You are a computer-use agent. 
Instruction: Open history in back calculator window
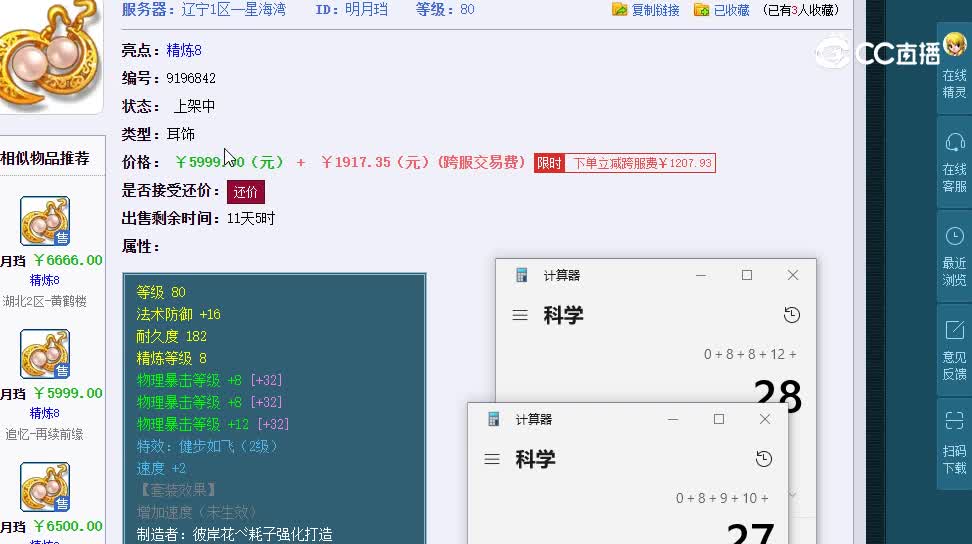792,315
